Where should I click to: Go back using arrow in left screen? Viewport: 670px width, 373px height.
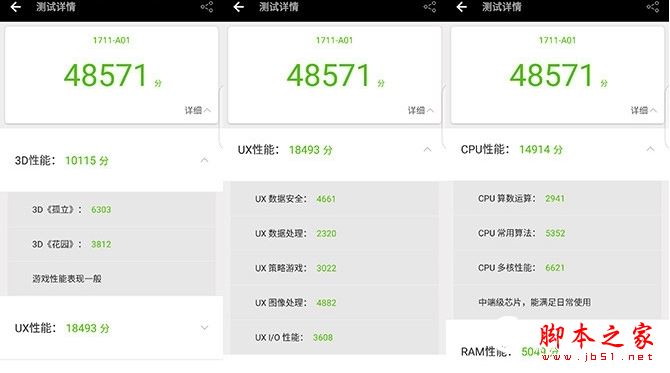[15, 7]
